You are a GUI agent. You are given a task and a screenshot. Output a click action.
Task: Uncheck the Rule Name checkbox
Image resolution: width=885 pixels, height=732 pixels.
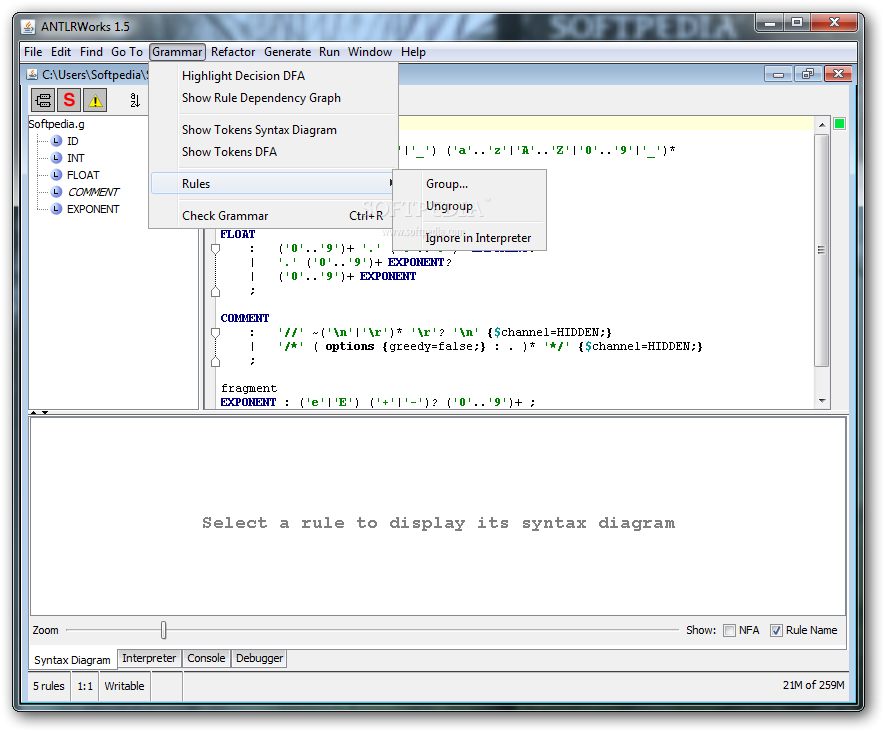[776, 630]
